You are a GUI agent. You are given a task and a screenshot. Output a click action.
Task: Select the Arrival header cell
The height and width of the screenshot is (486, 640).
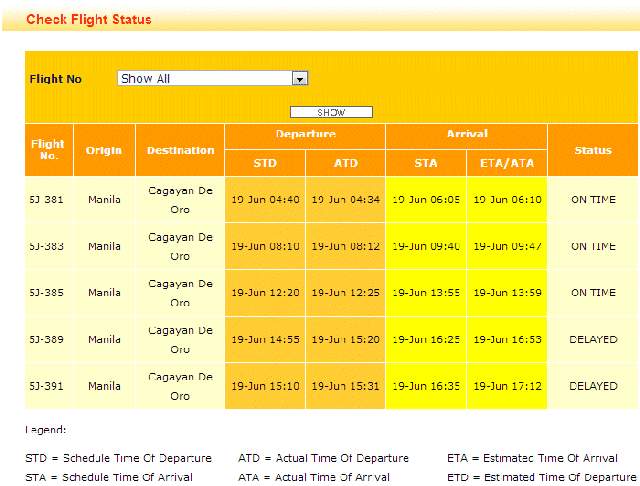[466, 134]
